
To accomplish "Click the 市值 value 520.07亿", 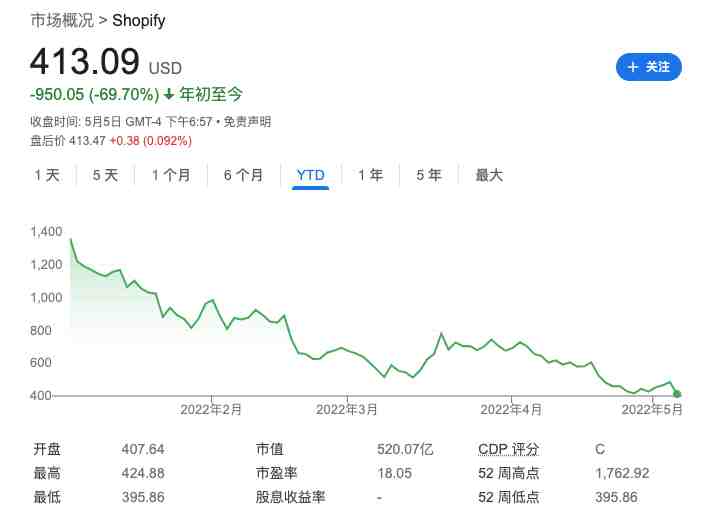I will pos(405,449).
